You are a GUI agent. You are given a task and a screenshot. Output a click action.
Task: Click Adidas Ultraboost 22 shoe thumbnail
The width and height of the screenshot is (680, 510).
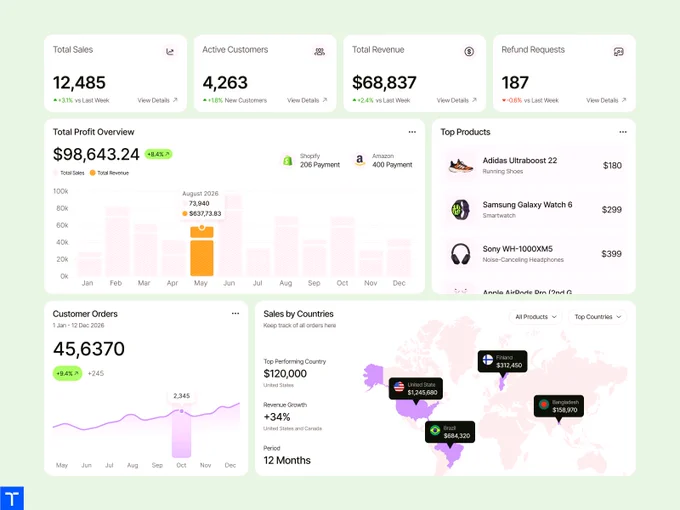point(460,165)
